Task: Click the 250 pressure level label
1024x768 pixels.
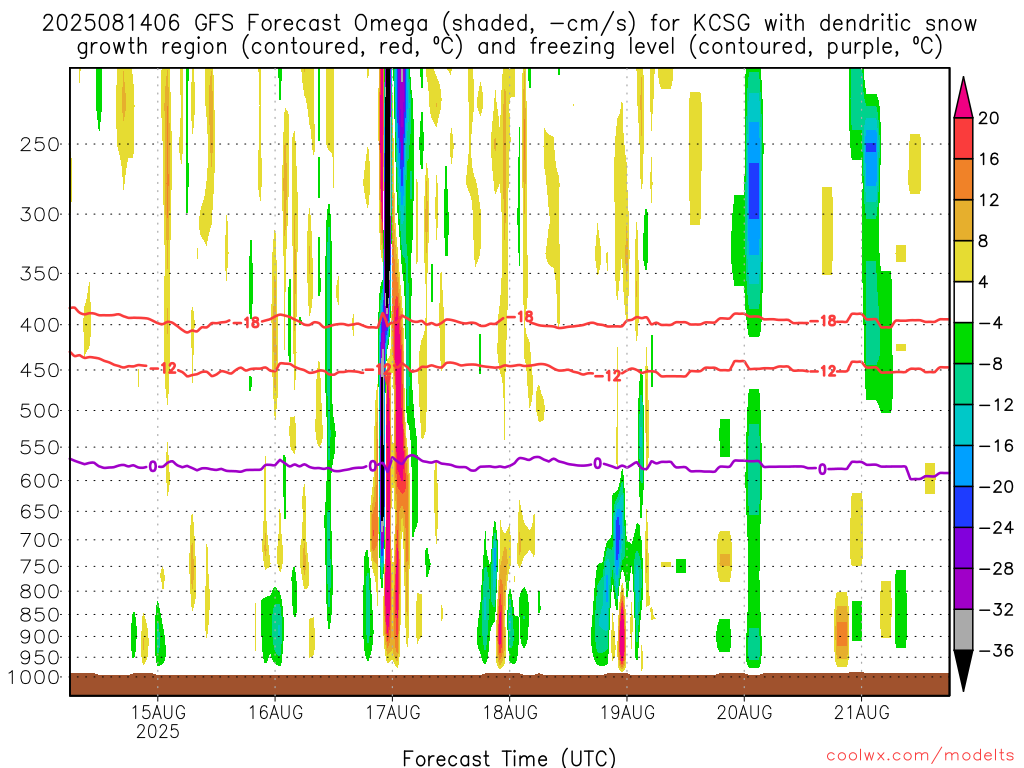Action: pos(40,144)
